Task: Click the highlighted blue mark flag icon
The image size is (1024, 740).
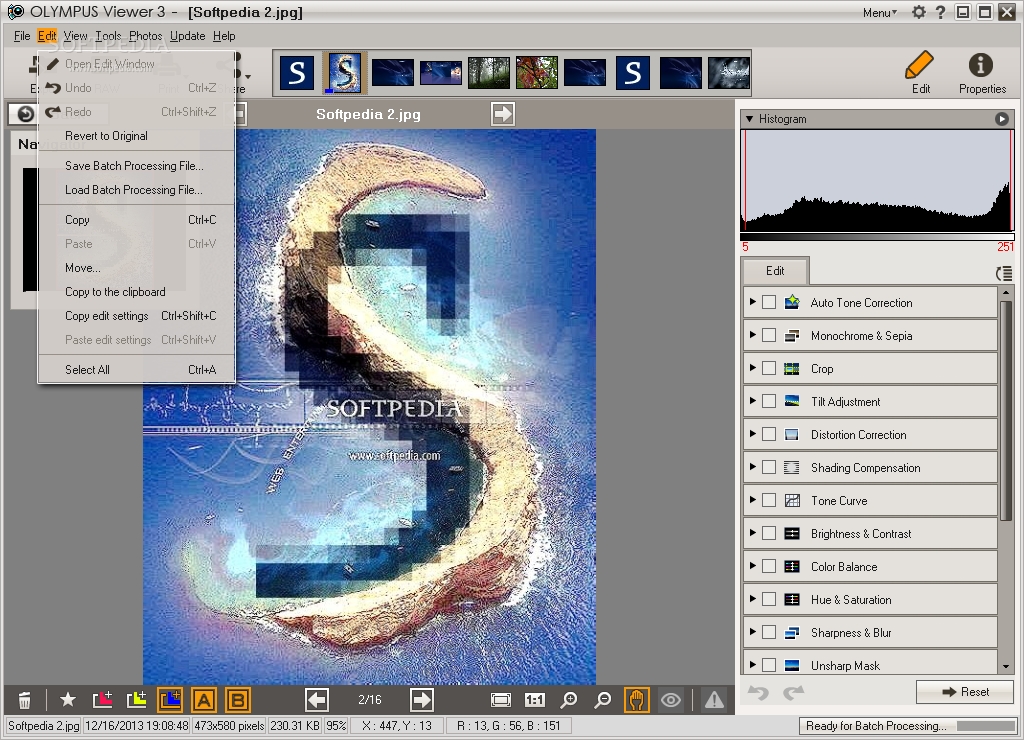Action: [x=170, y=700]
